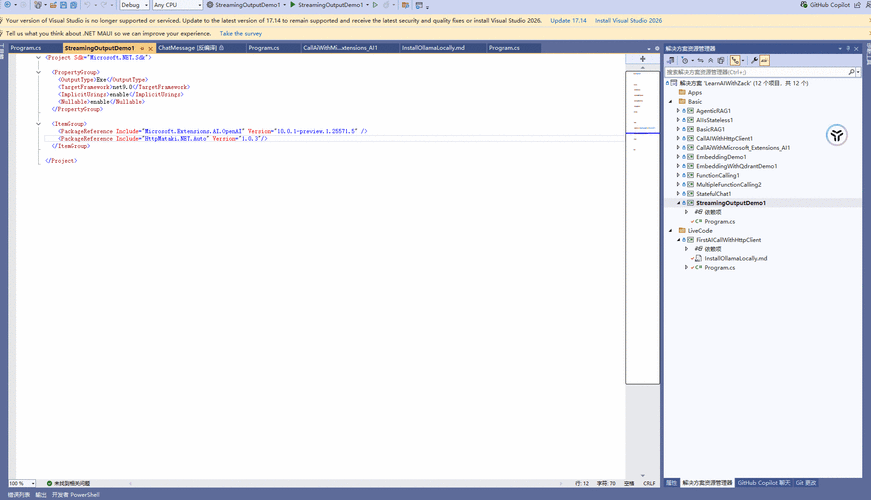Select Program.cs under StreamingOutputDemo1
The image size is (871, 500).
pos(719,222)
